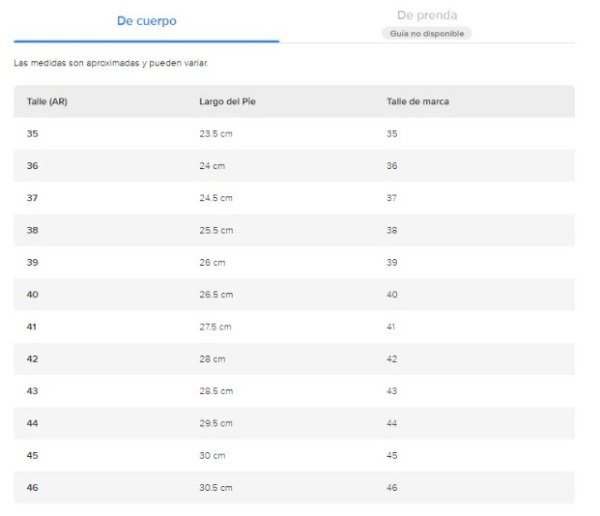
Task: Select the size 35 row
Action: [294, 134]
